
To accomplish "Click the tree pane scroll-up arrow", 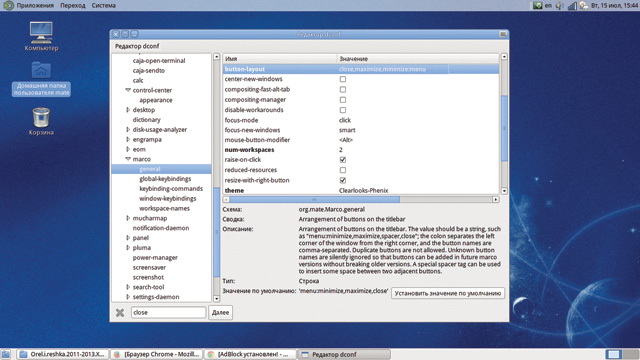I will [216, 57].
